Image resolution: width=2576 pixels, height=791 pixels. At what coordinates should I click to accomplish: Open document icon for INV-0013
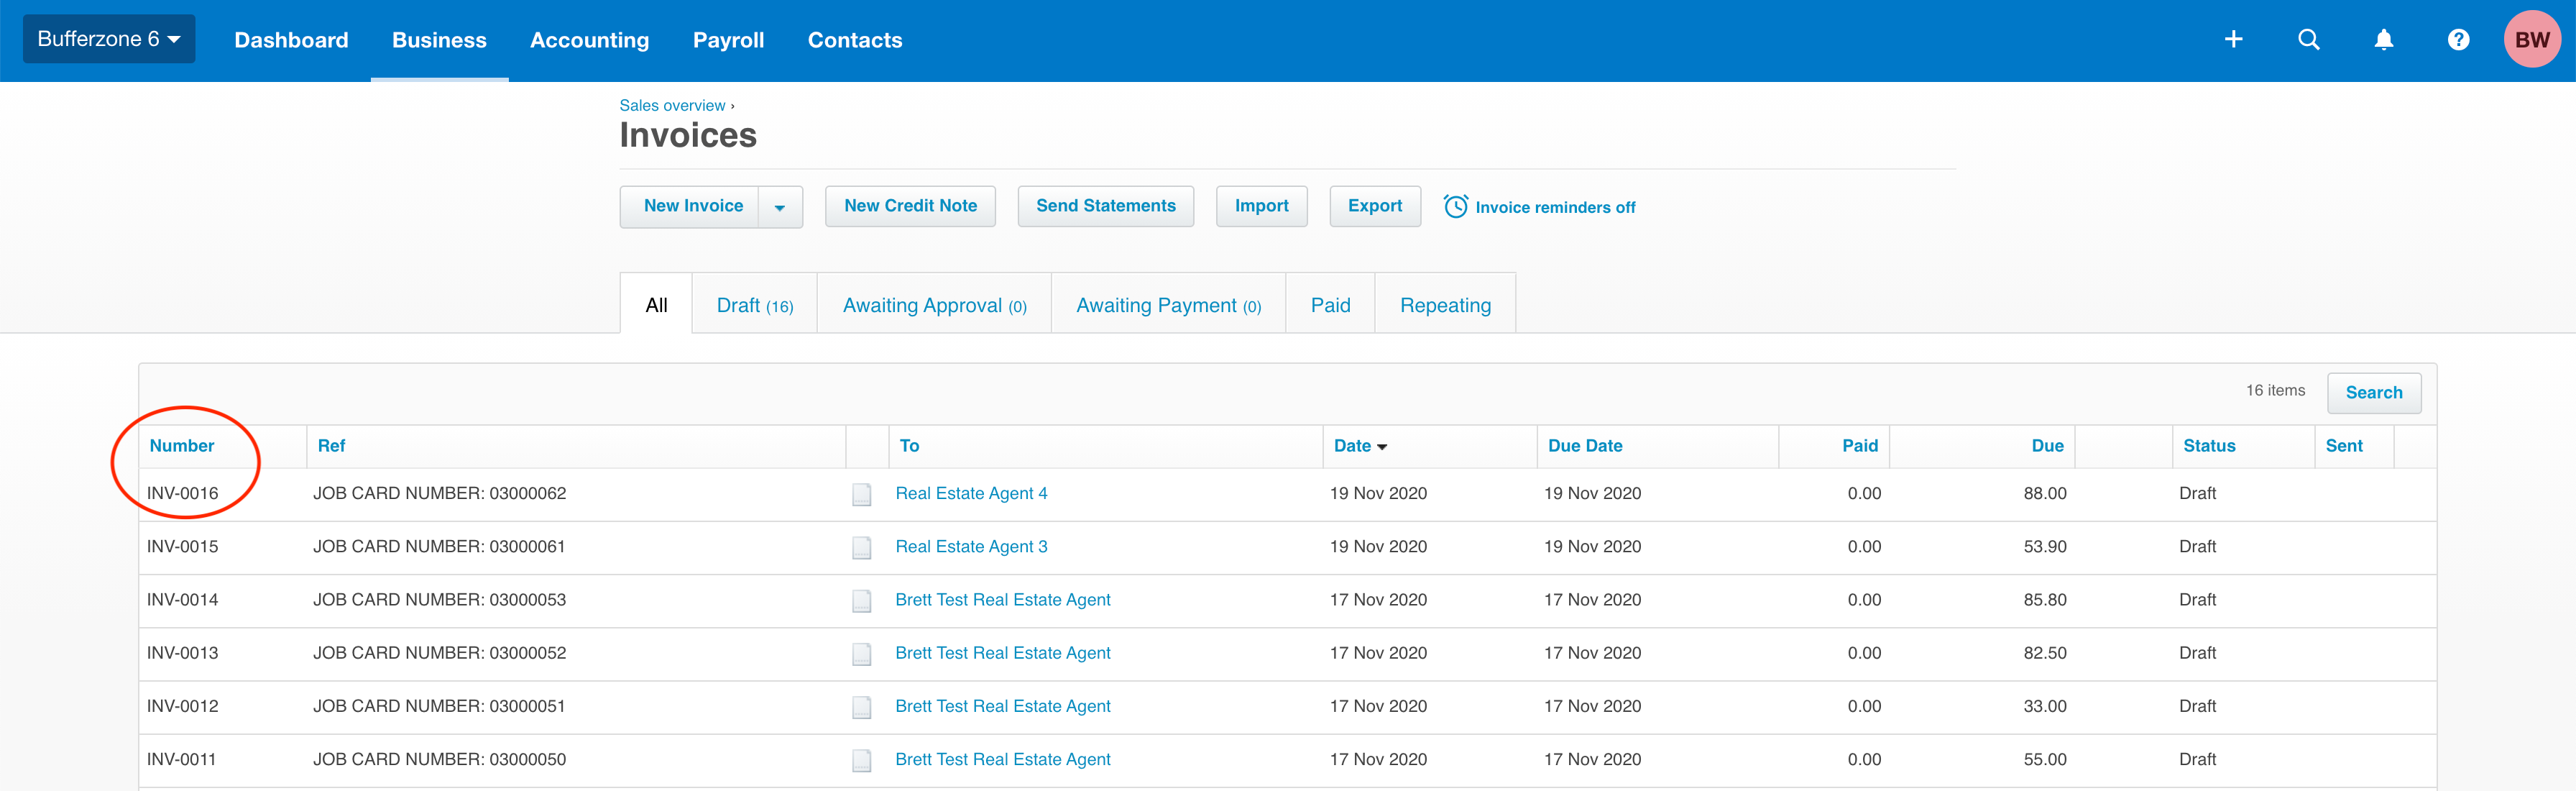pos(861,653)
